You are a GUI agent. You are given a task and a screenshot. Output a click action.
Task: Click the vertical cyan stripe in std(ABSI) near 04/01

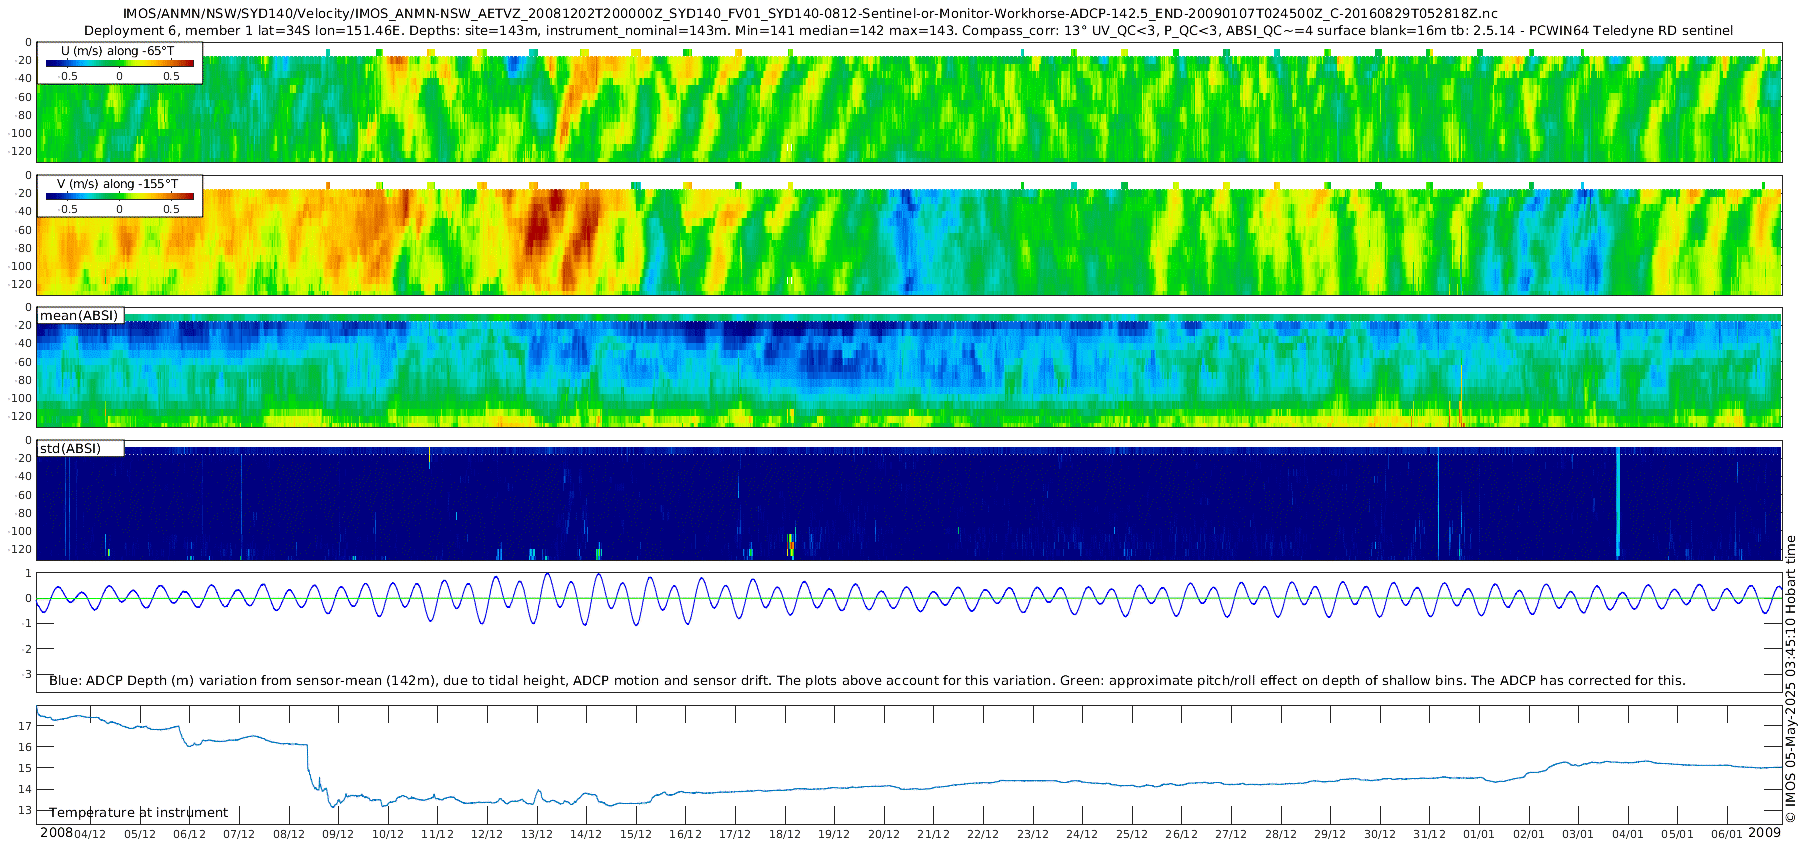pyautogui.click(x=1618, y=502)
